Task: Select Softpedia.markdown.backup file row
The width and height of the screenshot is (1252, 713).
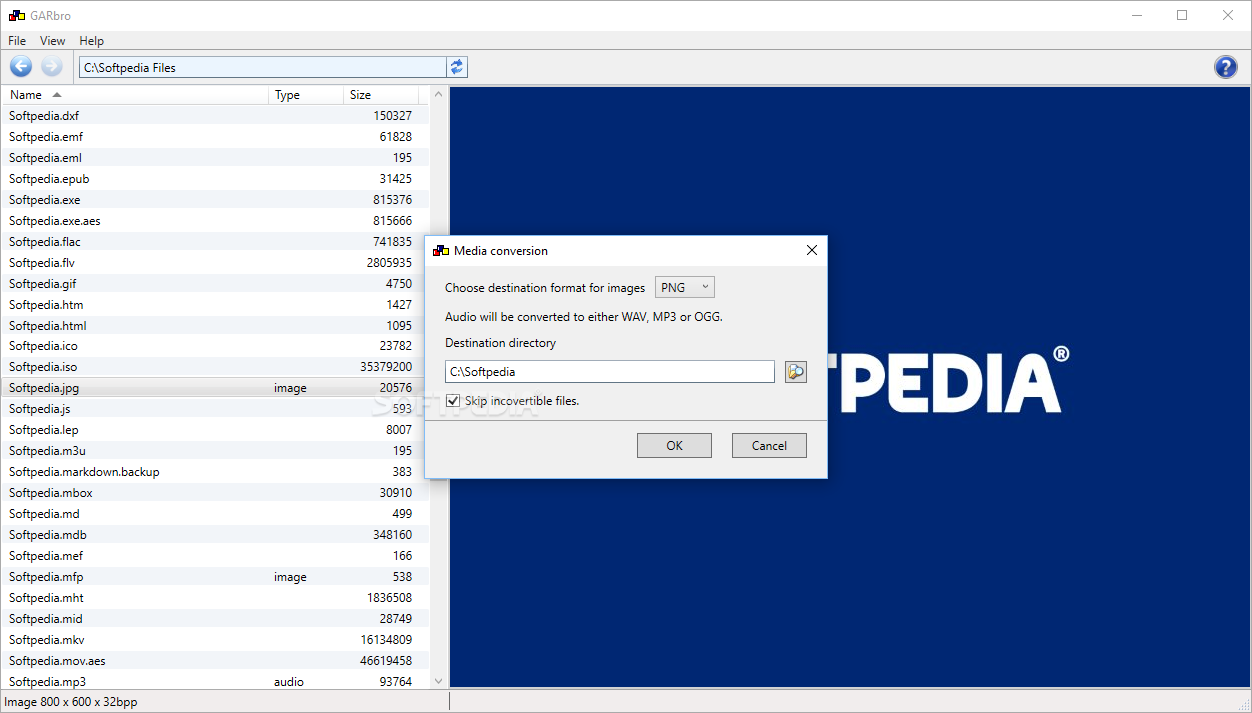Action: 215,472
